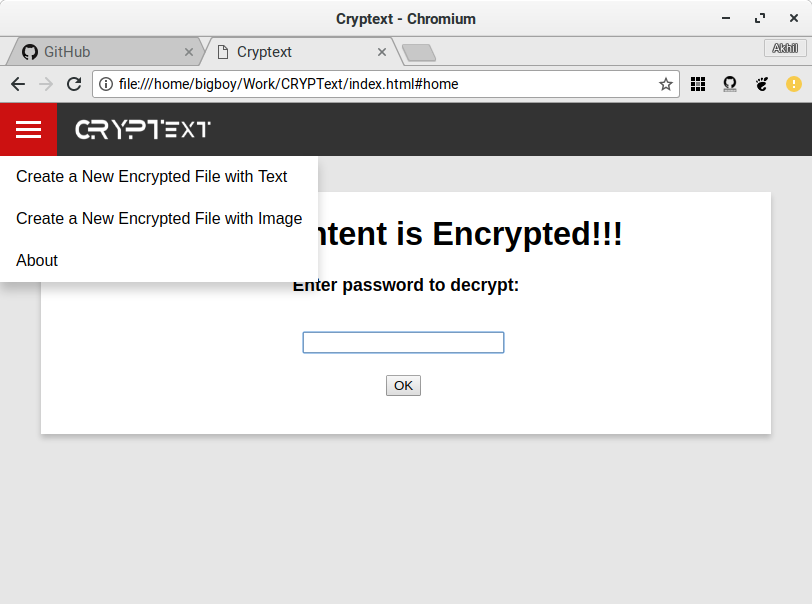Close the GitHub tab
812x604 pixels.
pyautogui.click(x=188, y=52)
